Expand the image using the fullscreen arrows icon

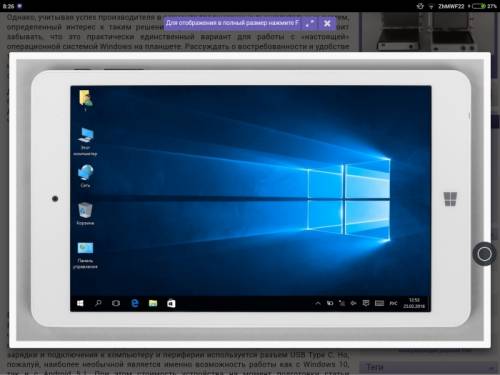tap(310, 23)
